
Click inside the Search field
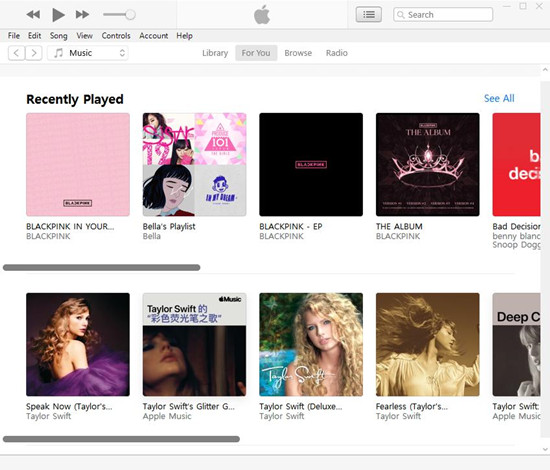(x=443, y=15)
